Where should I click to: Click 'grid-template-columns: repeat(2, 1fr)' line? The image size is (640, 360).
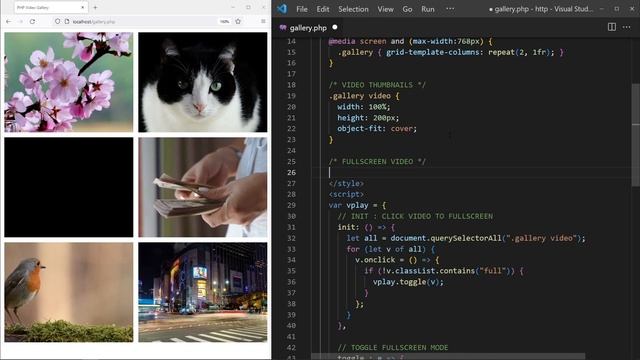[451, 52]
